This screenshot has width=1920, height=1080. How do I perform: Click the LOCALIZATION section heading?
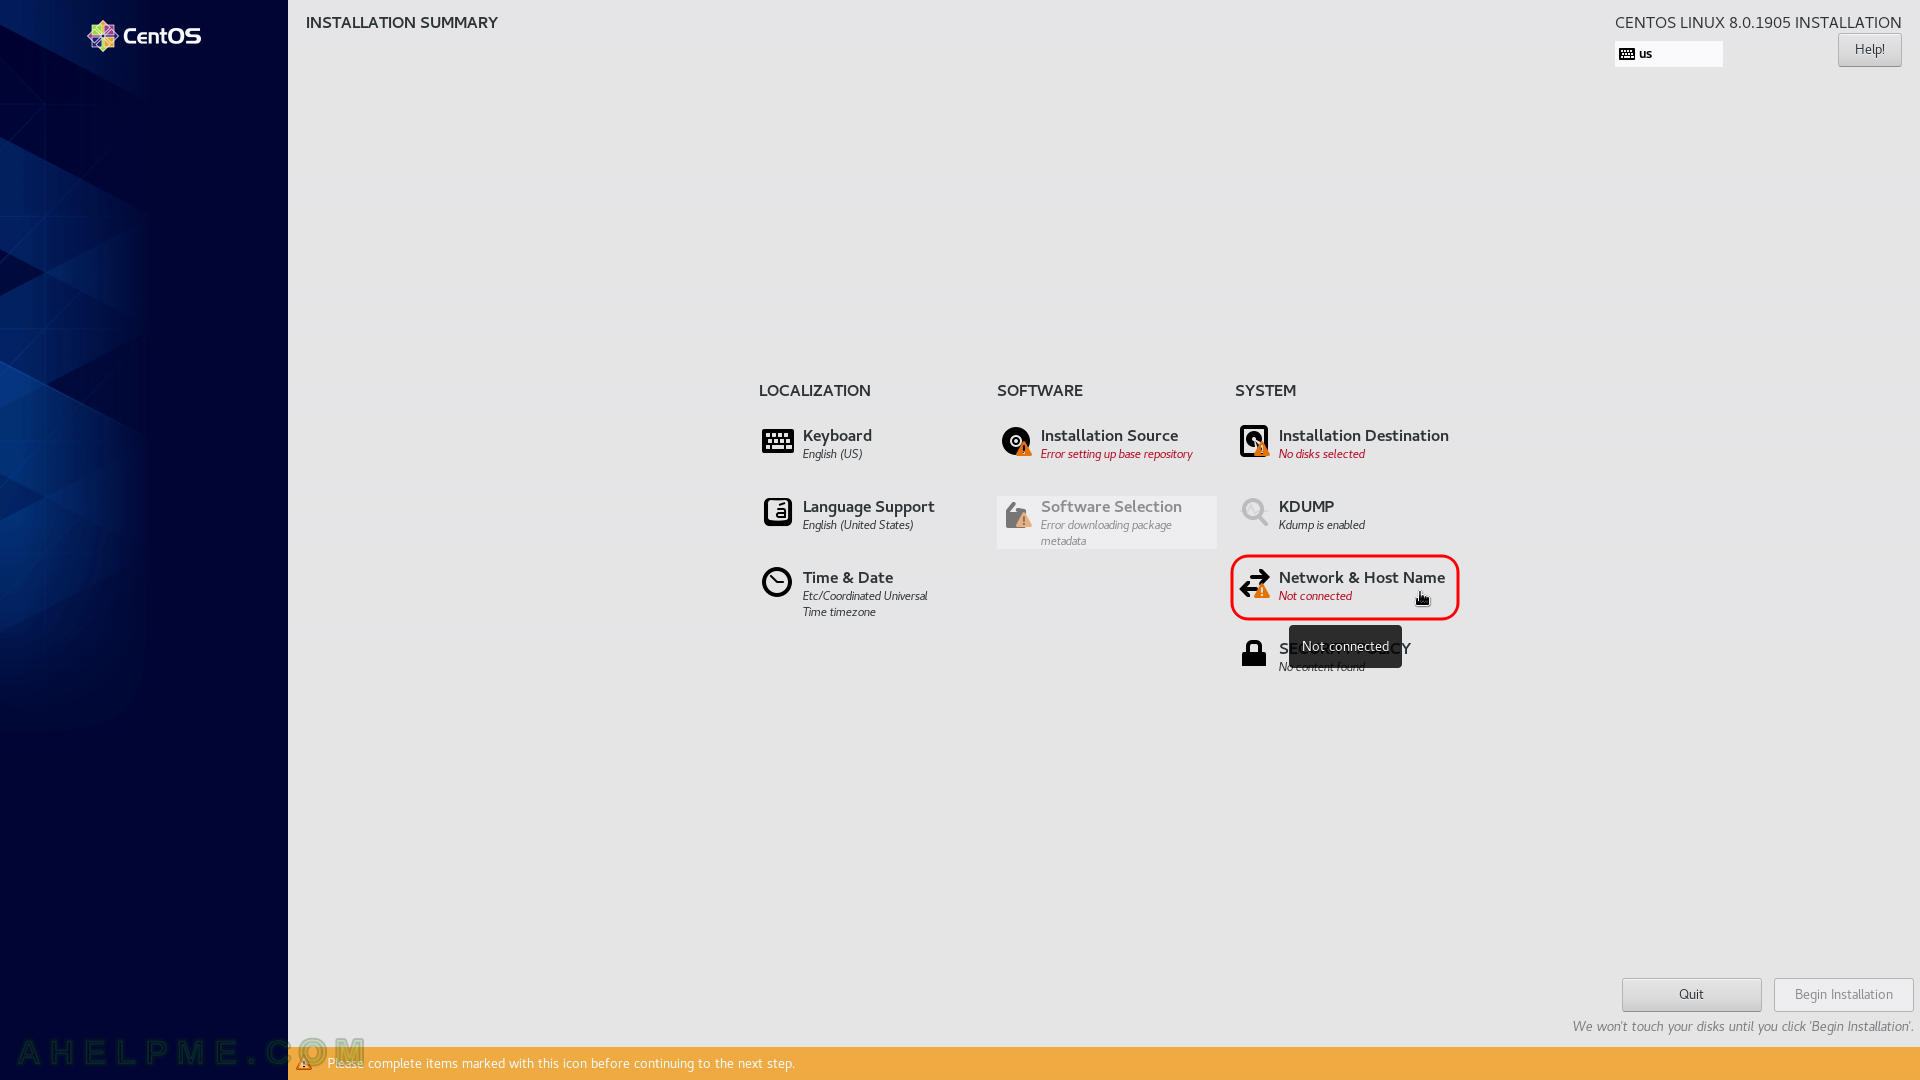[814, 391]
